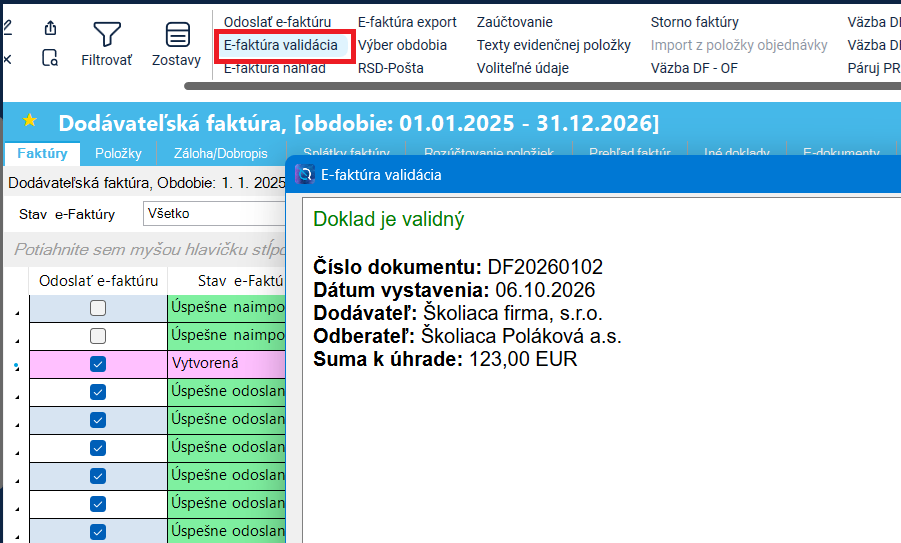
Task: Click the E-faktúra validácia window icon
Action: tap(305, 174)
